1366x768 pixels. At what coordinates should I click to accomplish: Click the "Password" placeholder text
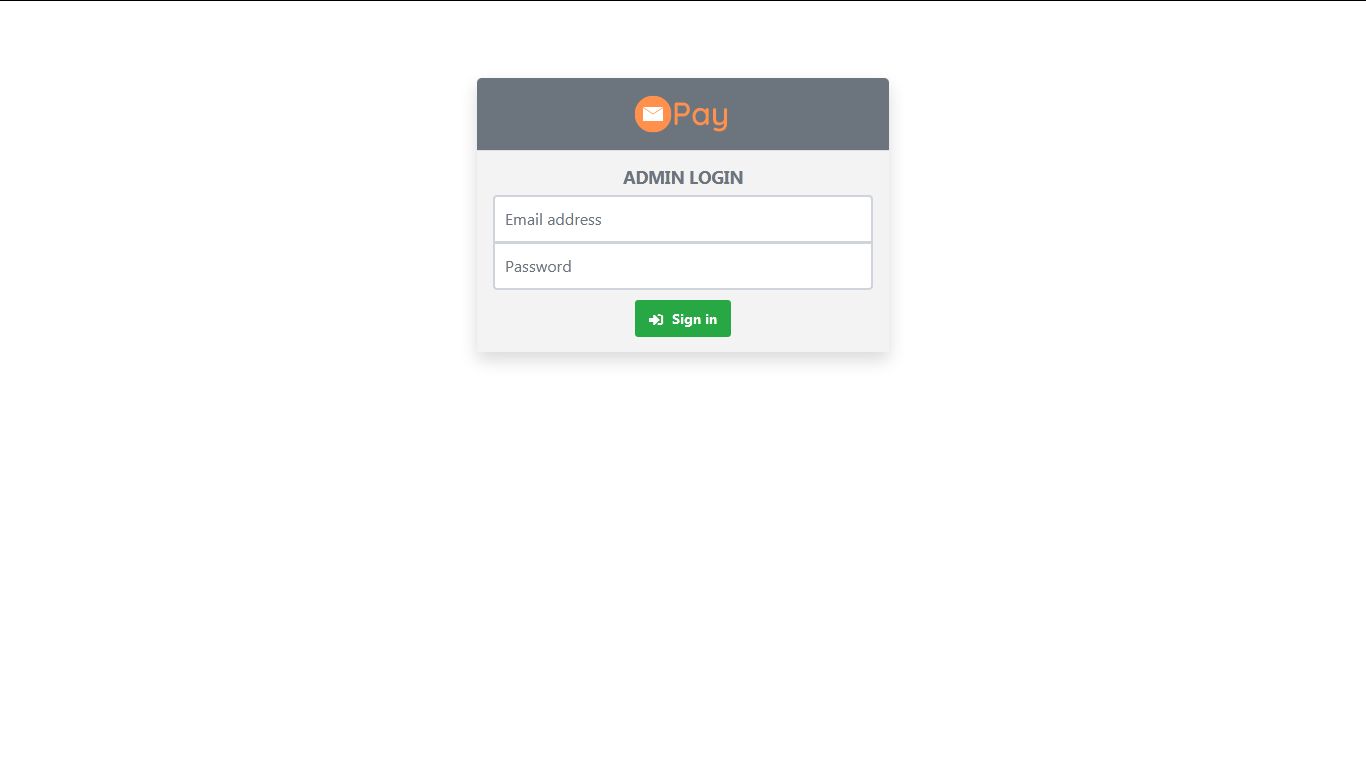point(538,266)
